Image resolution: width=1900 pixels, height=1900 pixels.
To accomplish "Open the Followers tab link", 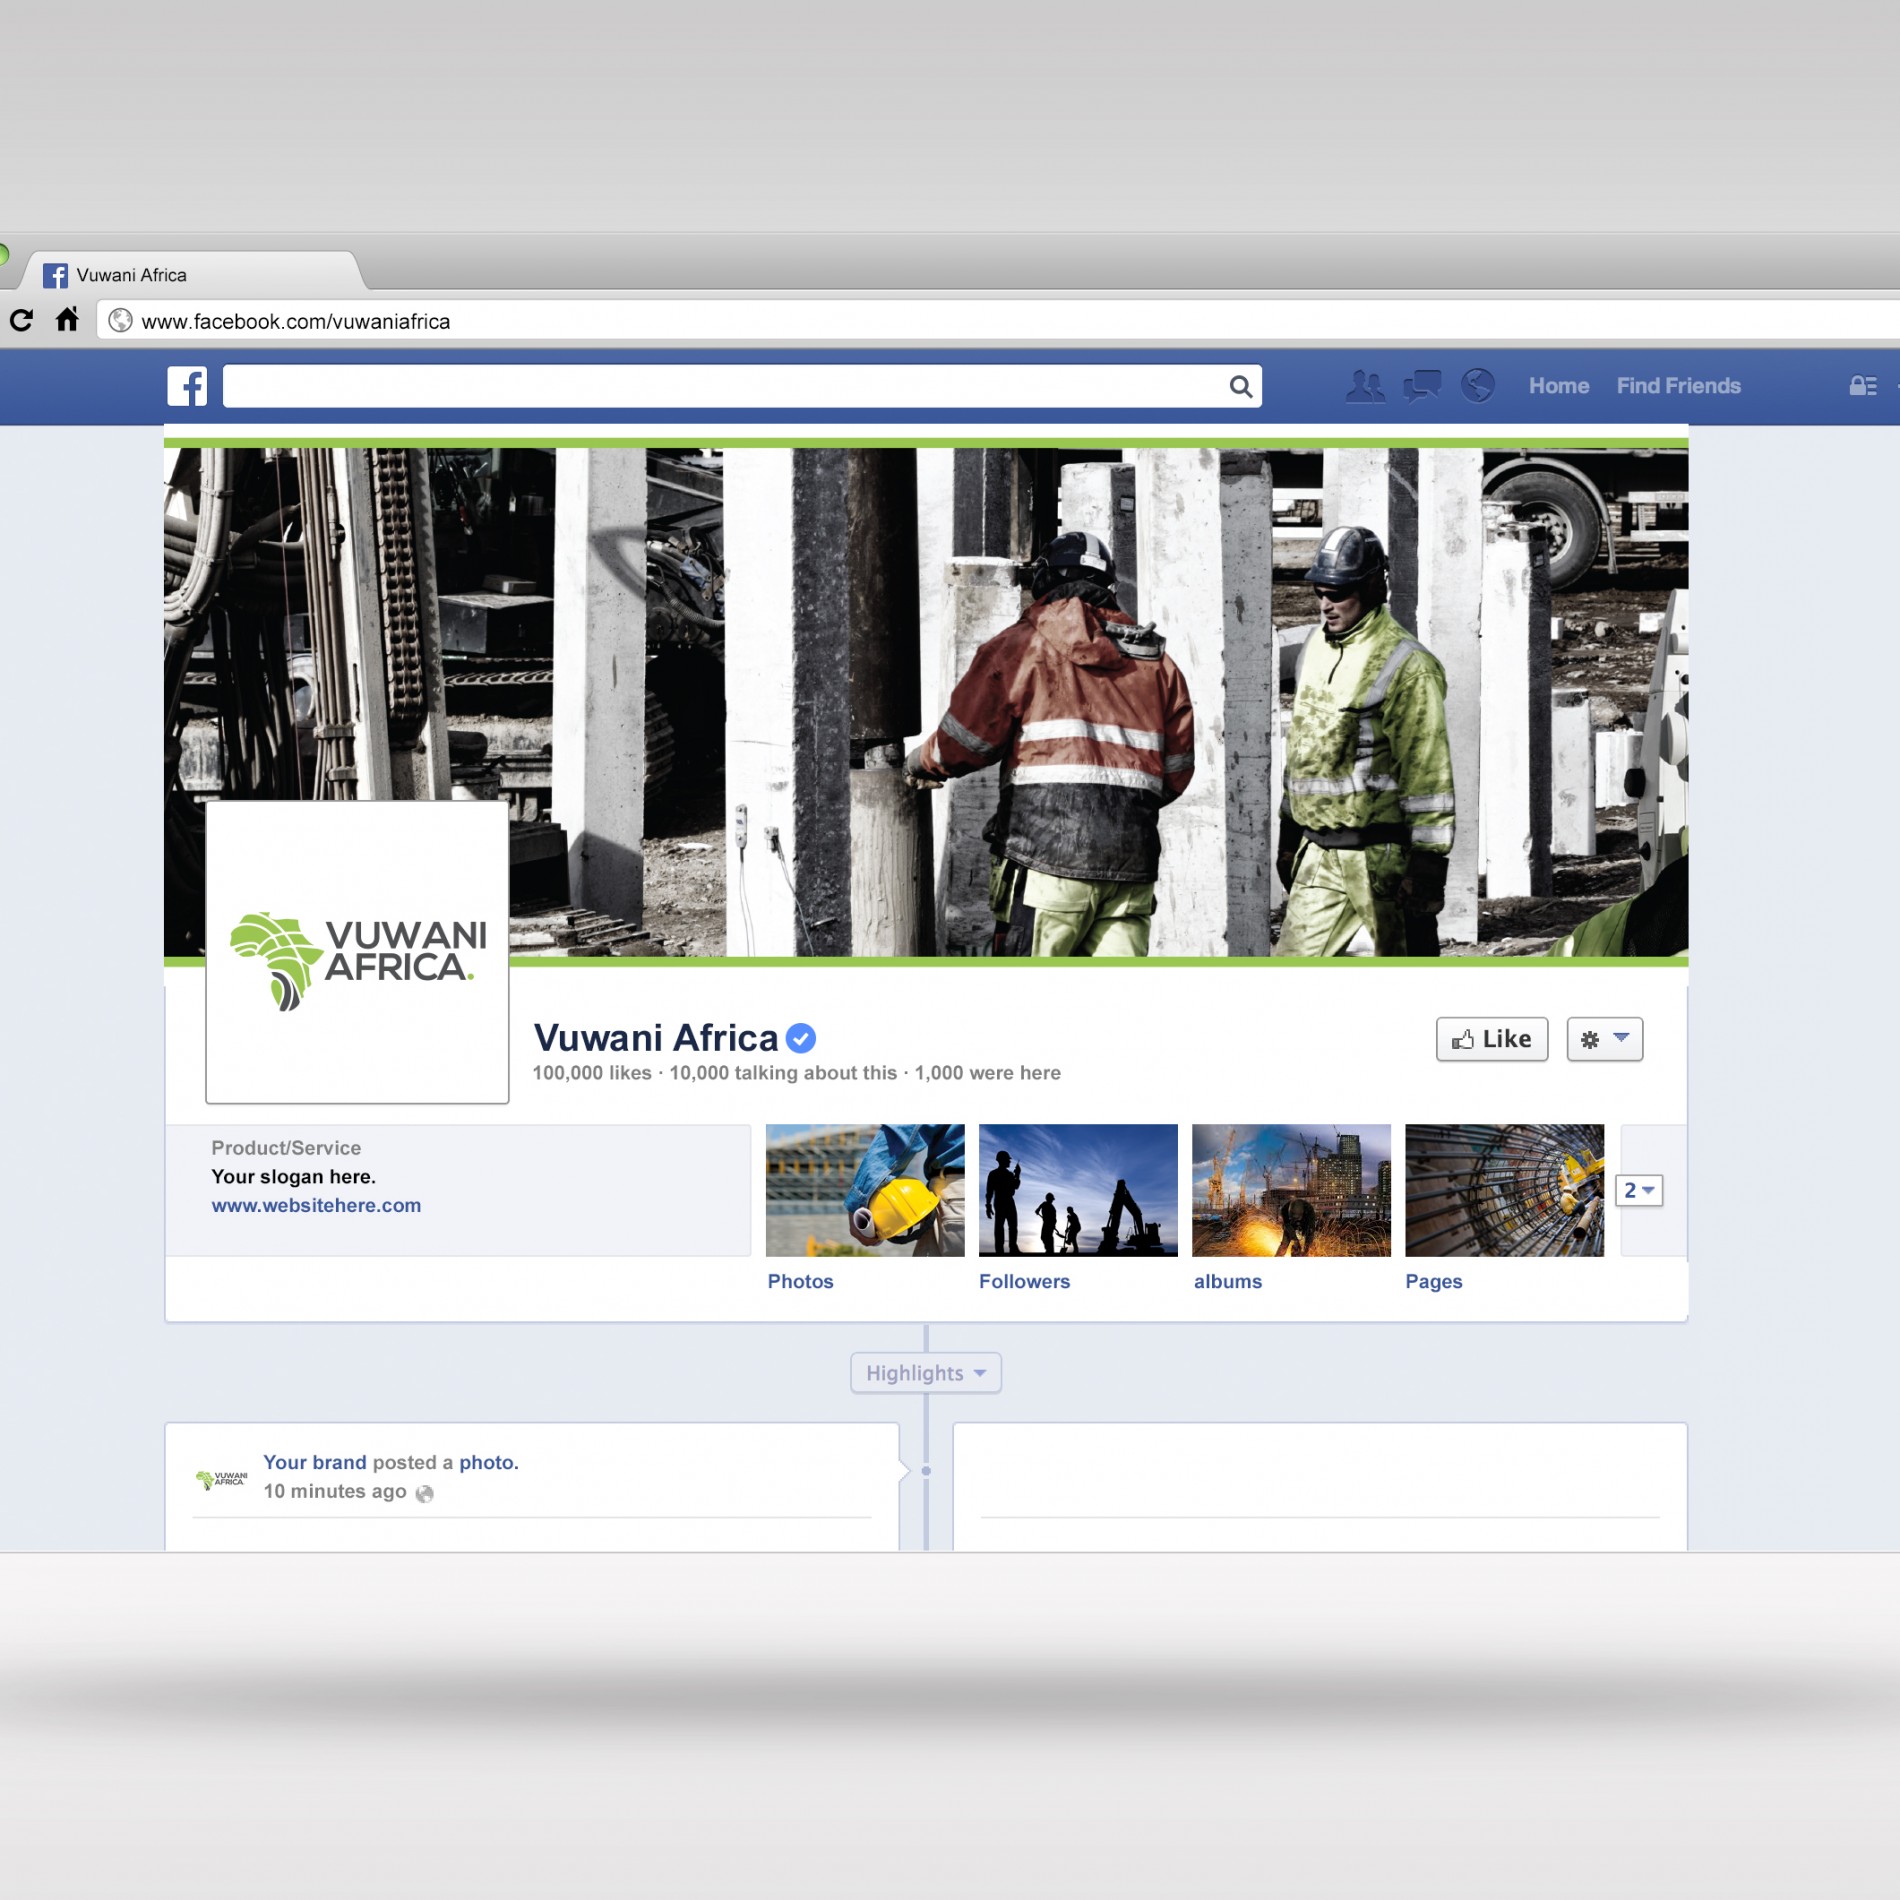I will 1024,1281.
